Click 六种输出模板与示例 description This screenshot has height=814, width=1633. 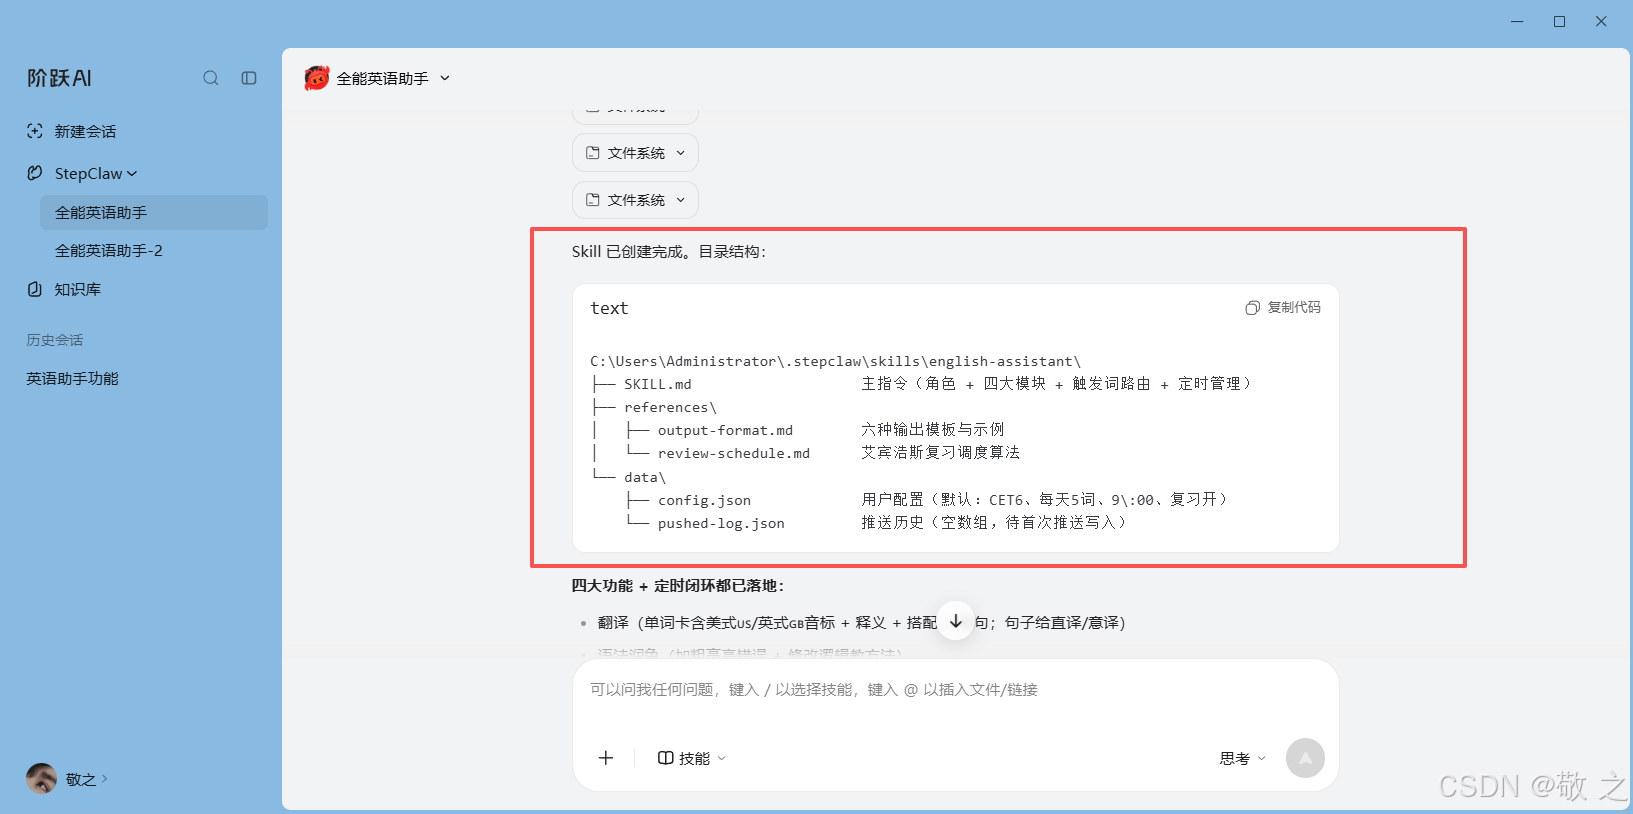933,430
